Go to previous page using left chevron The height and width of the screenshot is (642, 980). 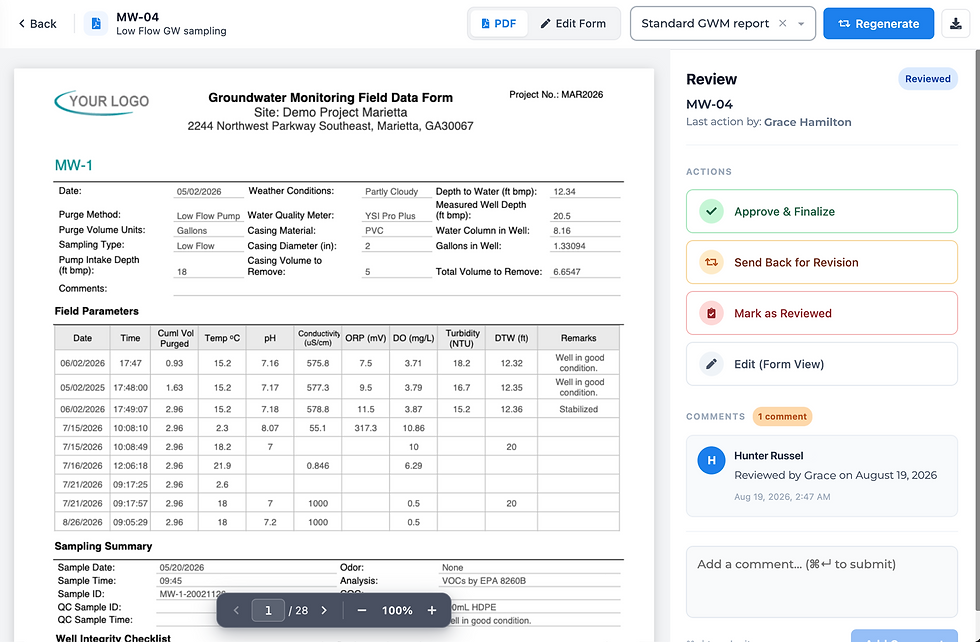click(x=236, y=610)
